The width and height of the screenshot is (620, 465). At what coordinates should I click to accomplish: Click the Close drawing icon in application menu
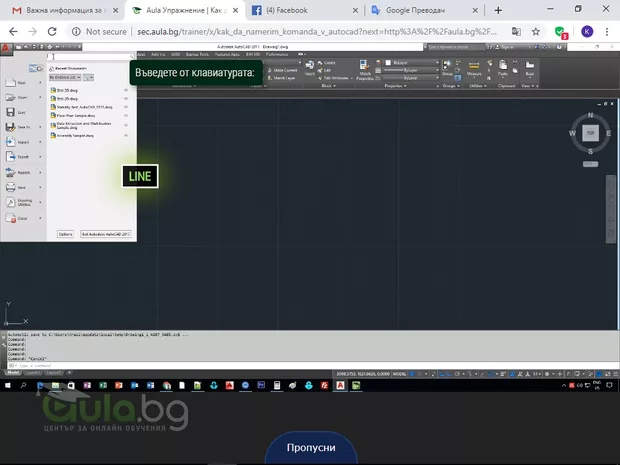pos(10,218)
